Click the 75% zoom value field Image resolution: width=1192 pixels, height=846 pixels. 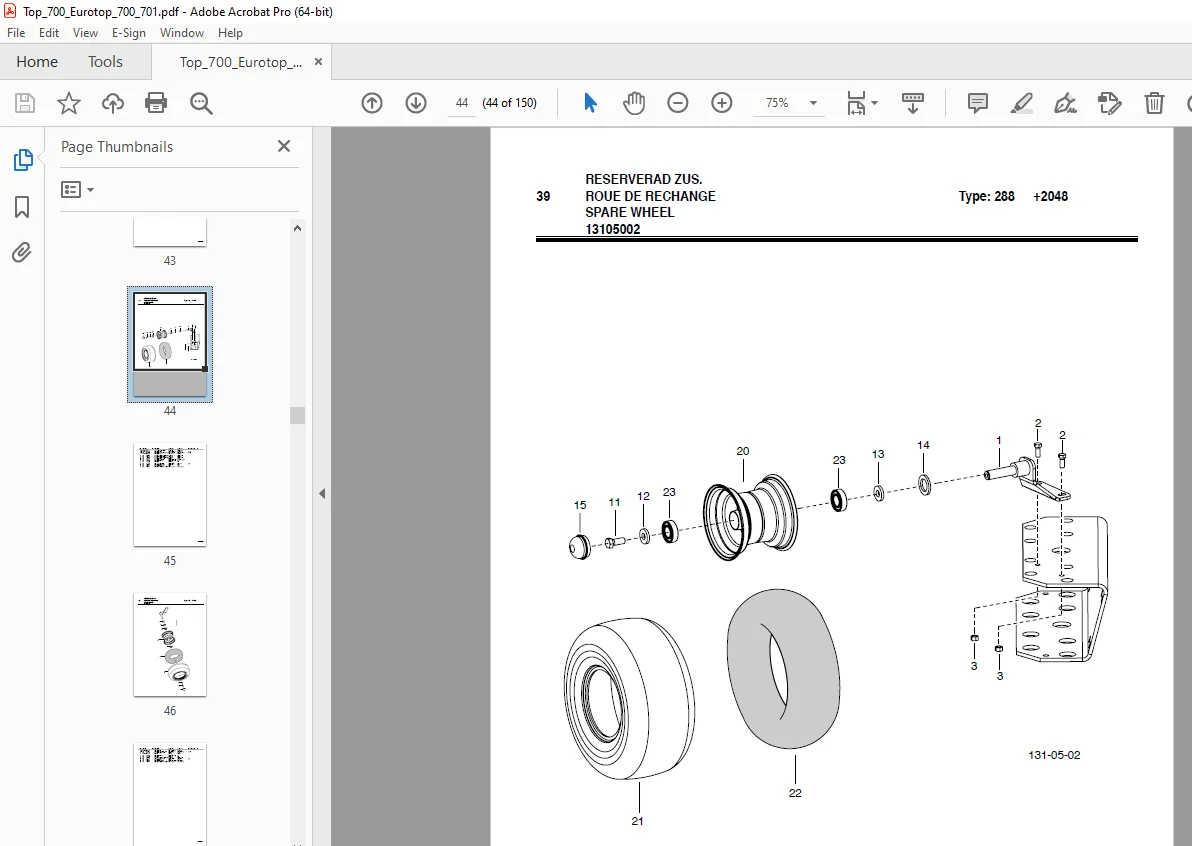click(777, 103)
